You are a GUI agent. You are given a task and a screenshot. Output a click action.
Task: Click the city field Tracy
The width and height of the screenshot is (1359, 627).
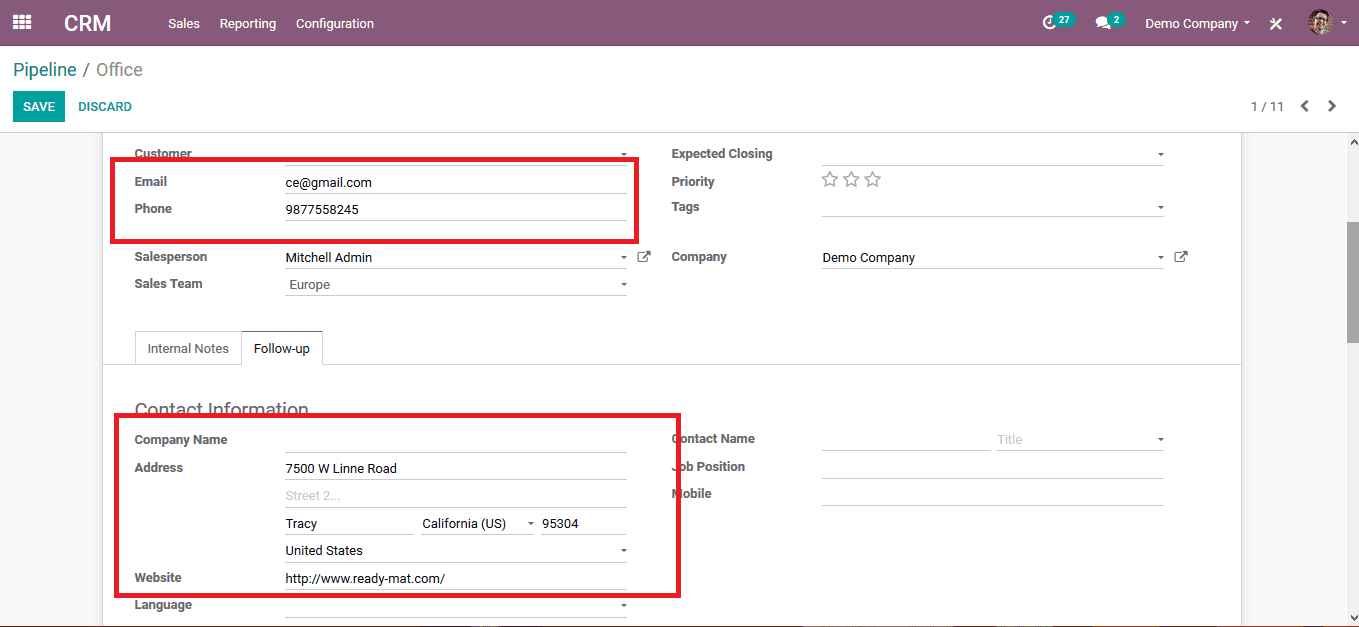[349, 523]
